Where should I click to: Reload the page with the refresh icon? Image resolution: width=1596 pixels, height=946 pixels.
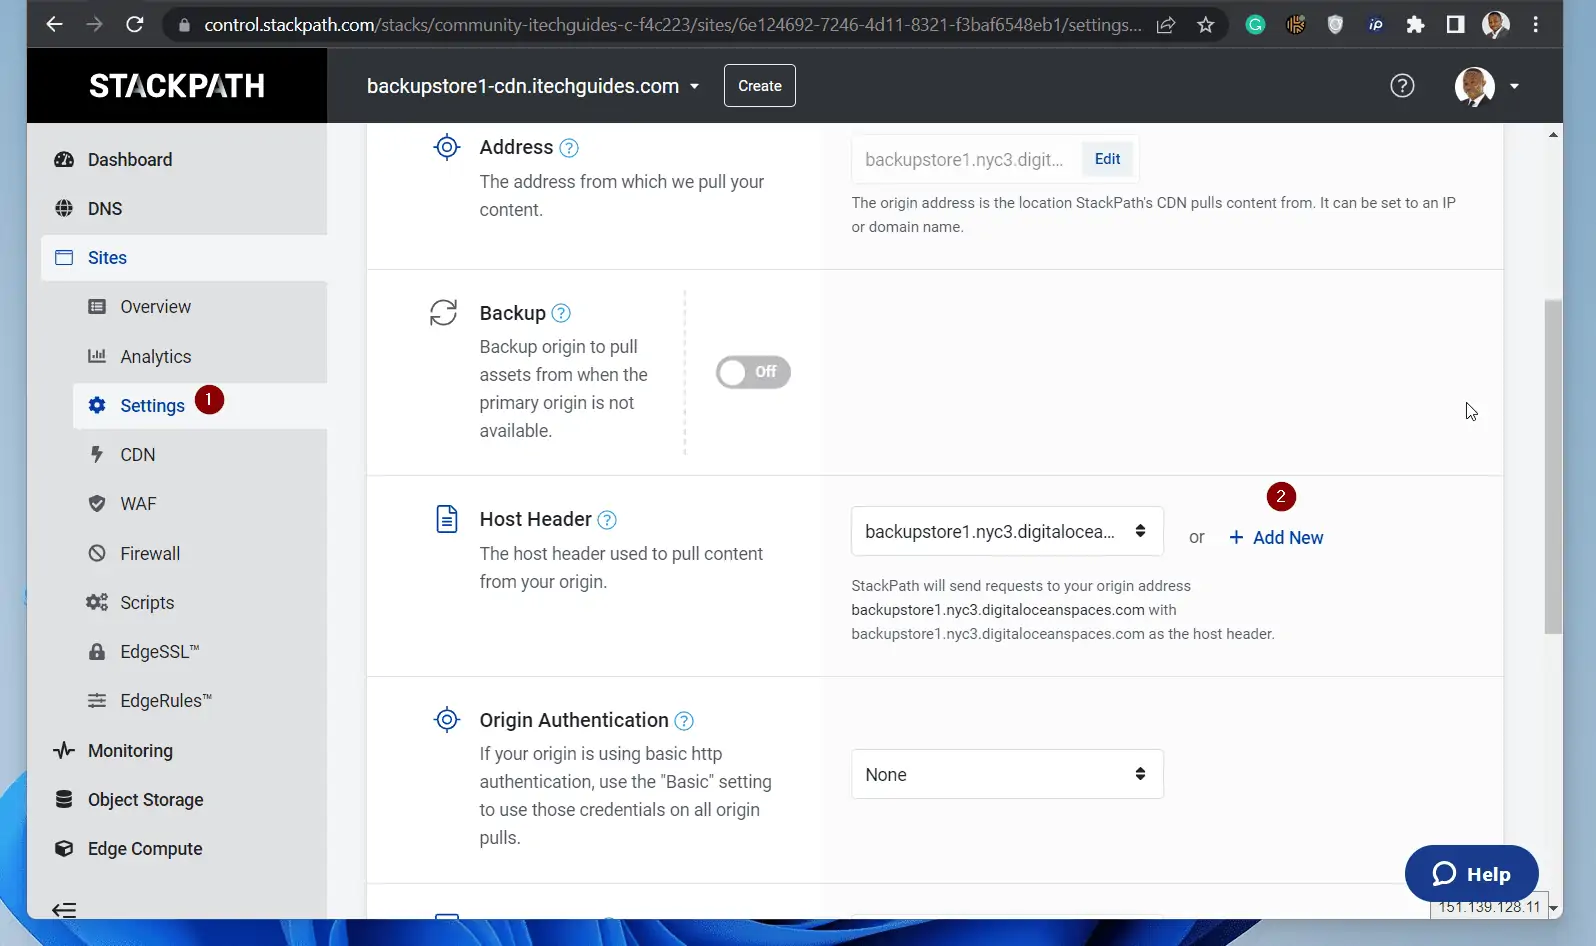[x=134, y=25]
